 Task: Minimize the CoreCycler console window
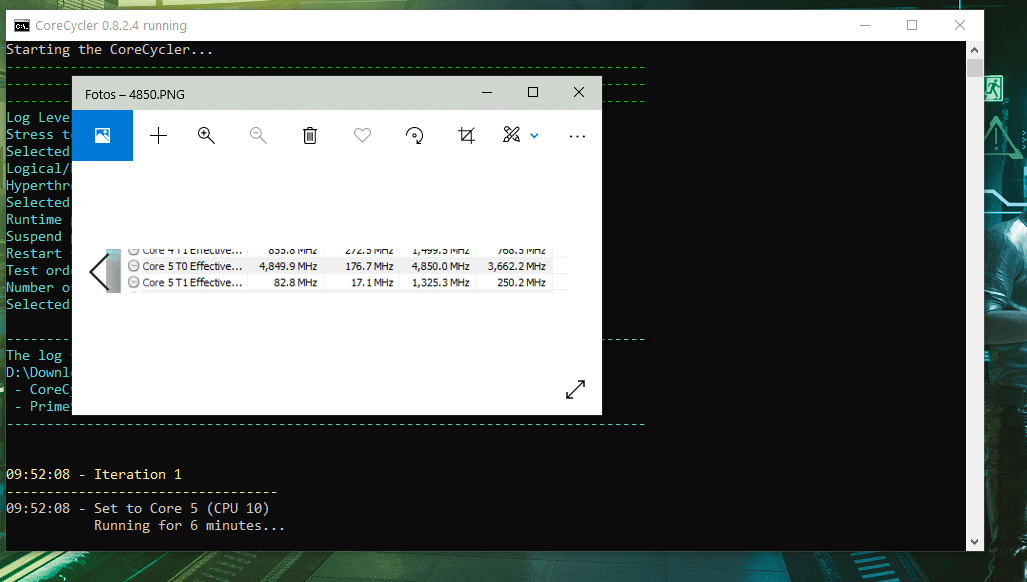[x=865, y=26]
